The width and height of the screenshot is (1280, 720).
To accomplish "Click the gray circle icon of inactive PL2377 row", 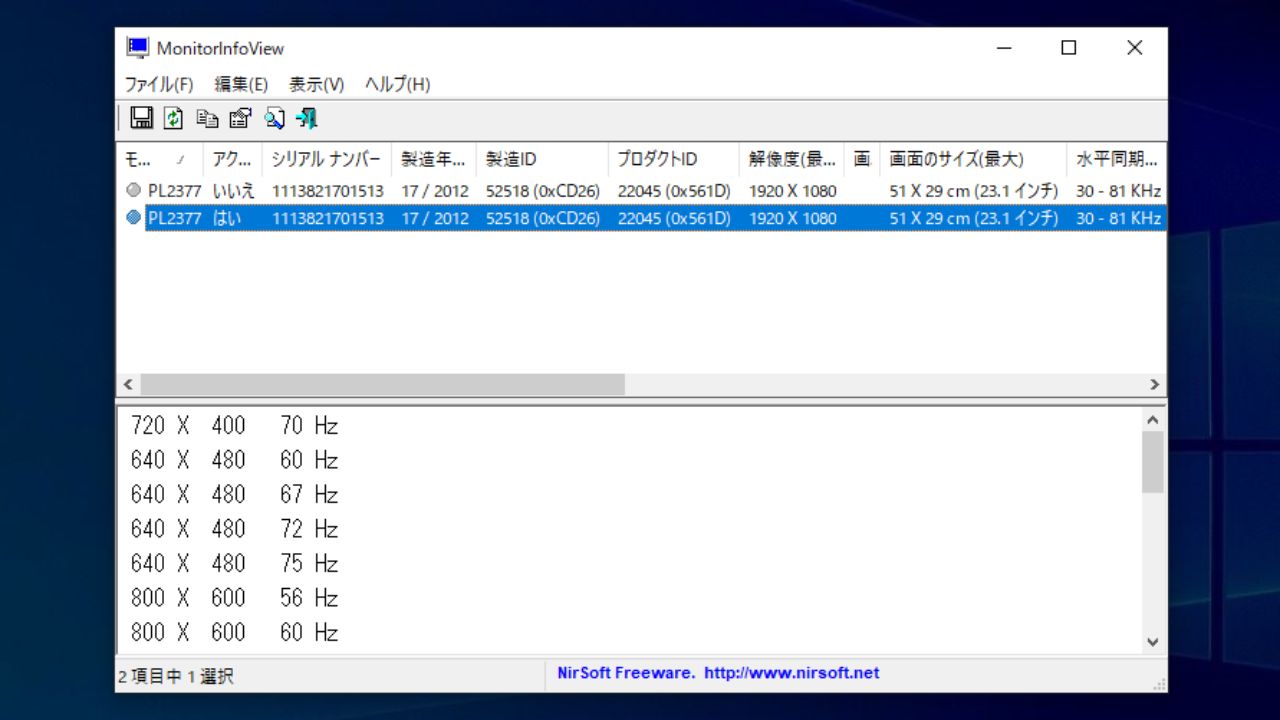I will pos(133,189).
